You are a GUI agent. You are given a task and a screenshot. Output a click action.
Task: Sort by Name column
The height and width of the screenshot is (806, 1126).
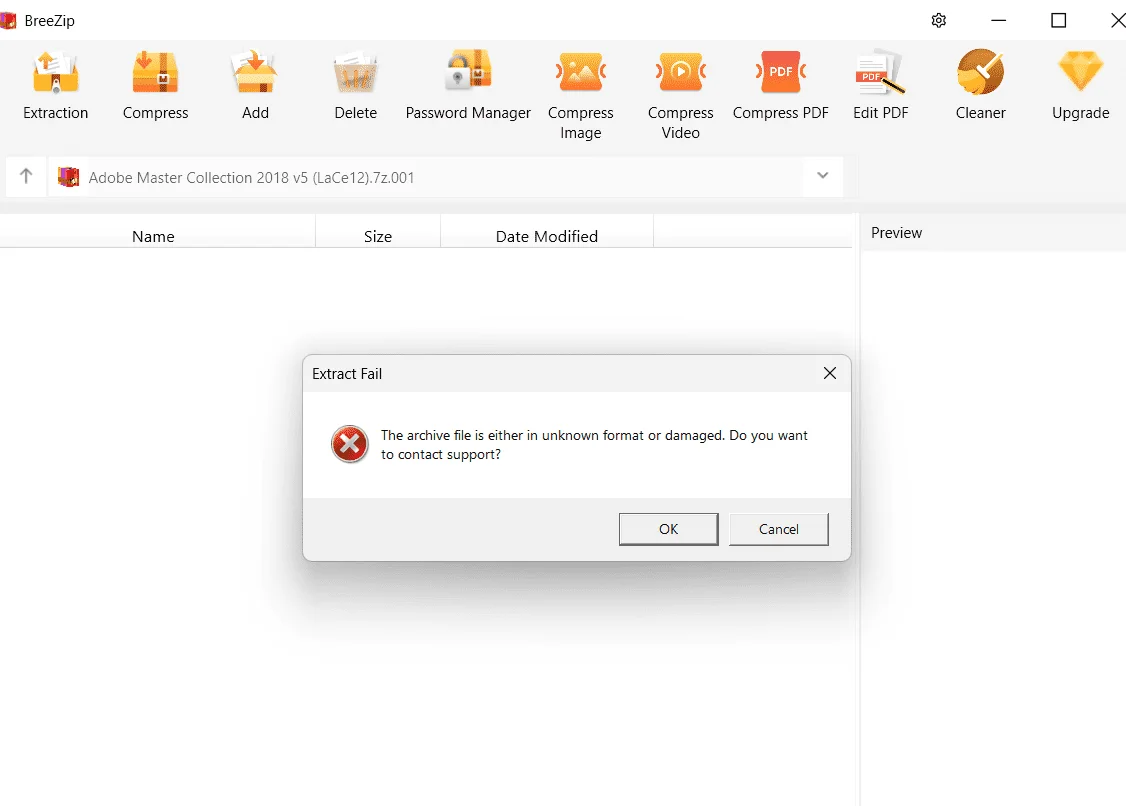click(153, 236)
